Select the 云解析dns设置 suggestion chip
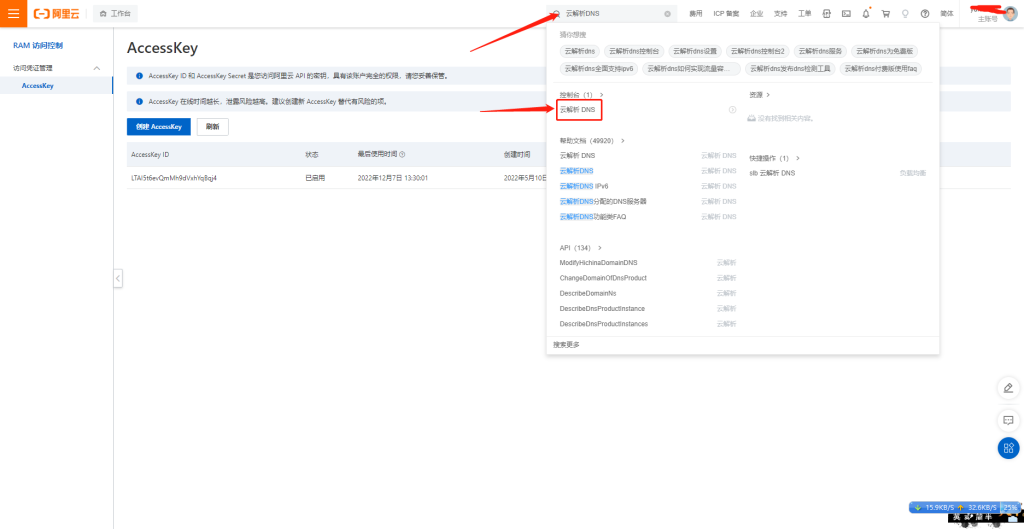The height and width of the screenshot is (529, 1024). tap(696, 51)
